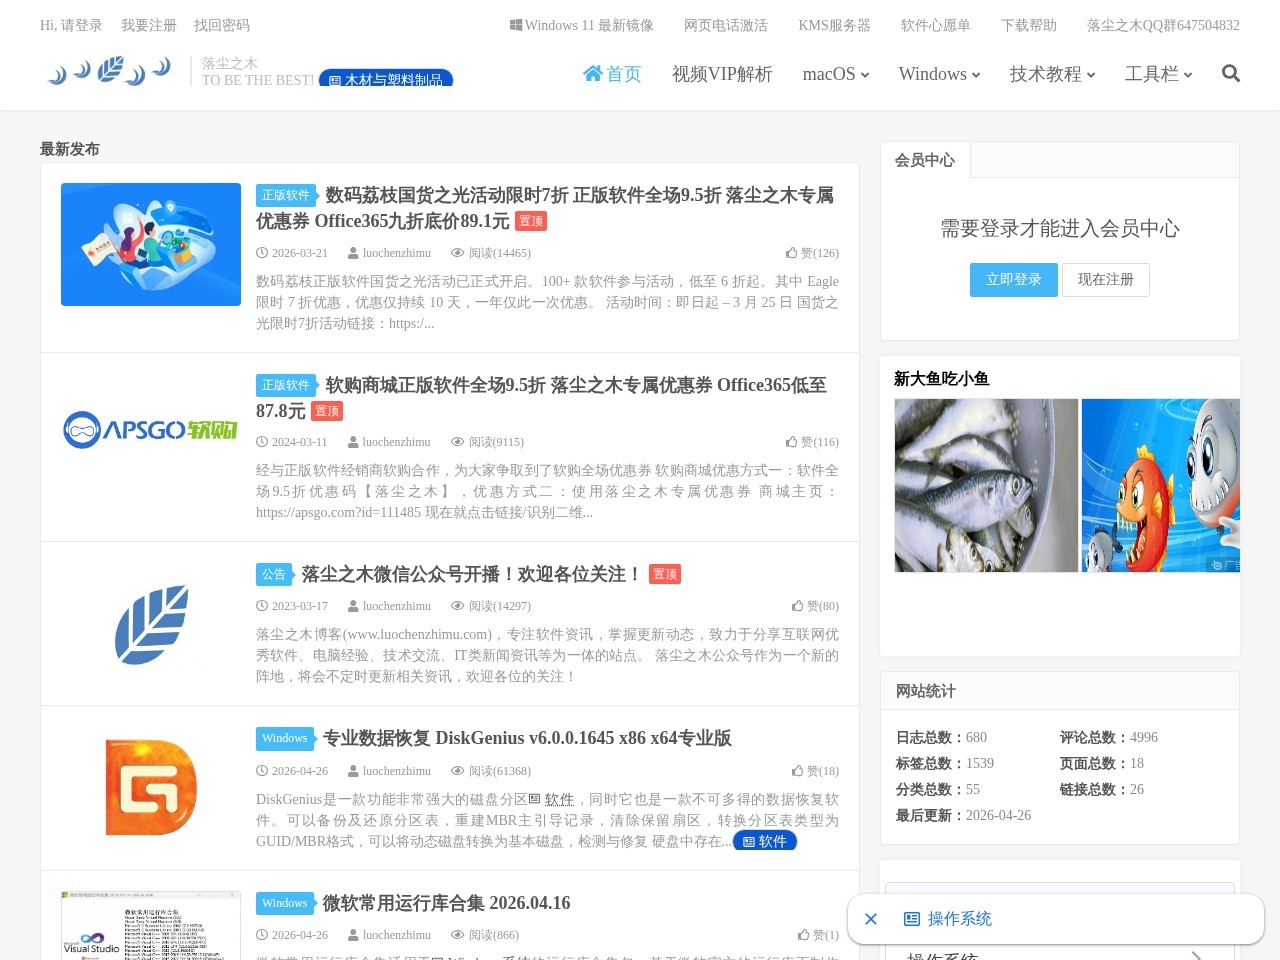Click the 落尘之木QQ群647504832 link
Viewport: 1280px width, 960px height.
coord(1163,25)
